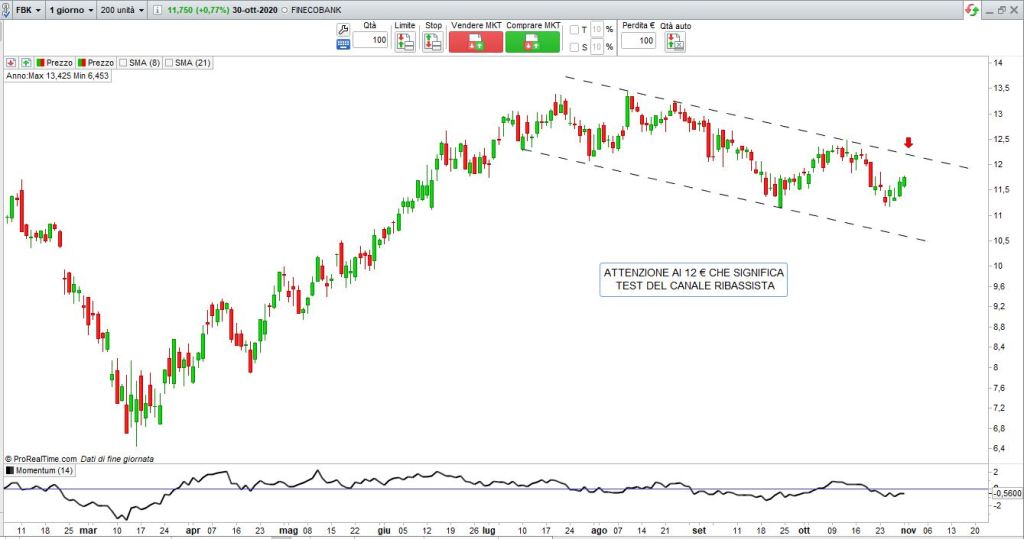Expand the 200 unità dropdown
This screenshot has height=539, width=1024.
(x=121, y=9)
